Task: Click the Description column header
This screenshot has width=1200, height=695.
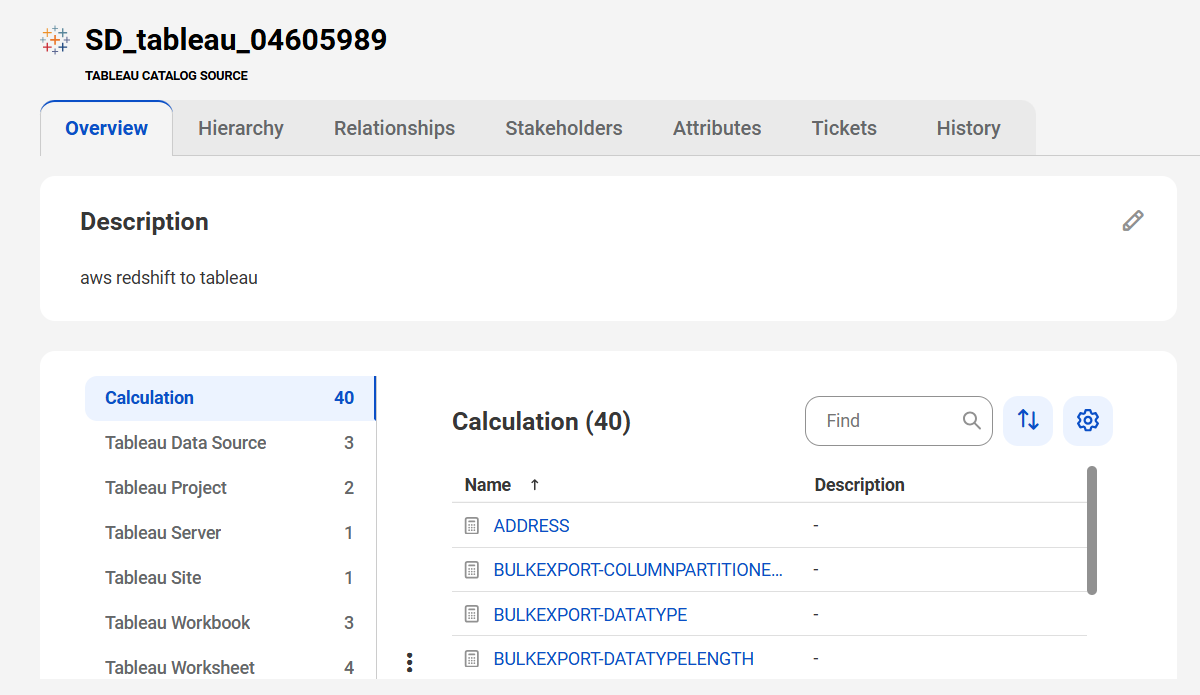Action: pos(860,485)
